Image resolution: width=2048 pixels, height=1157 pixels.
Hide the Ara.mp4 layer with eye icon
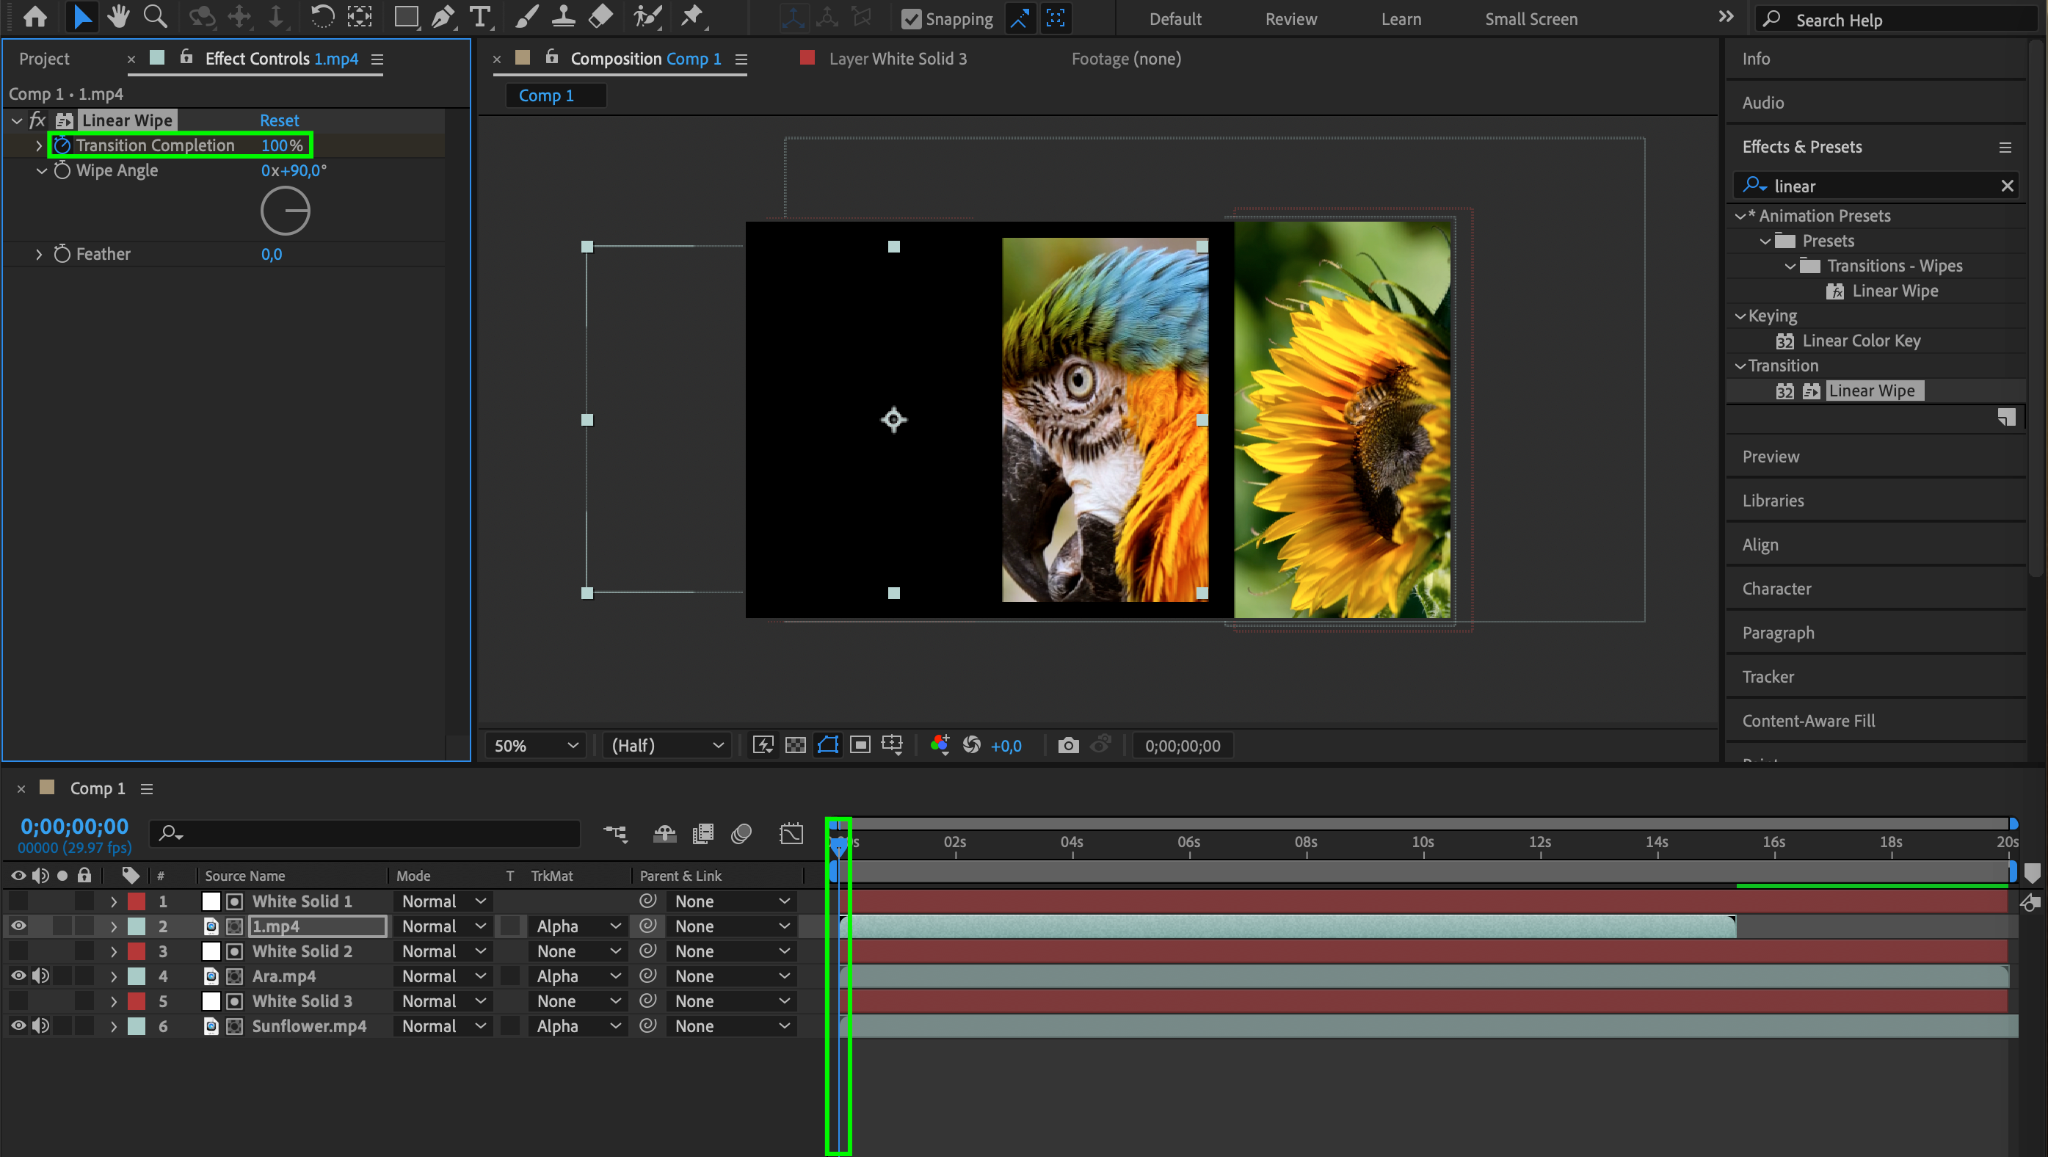point(18,975)
